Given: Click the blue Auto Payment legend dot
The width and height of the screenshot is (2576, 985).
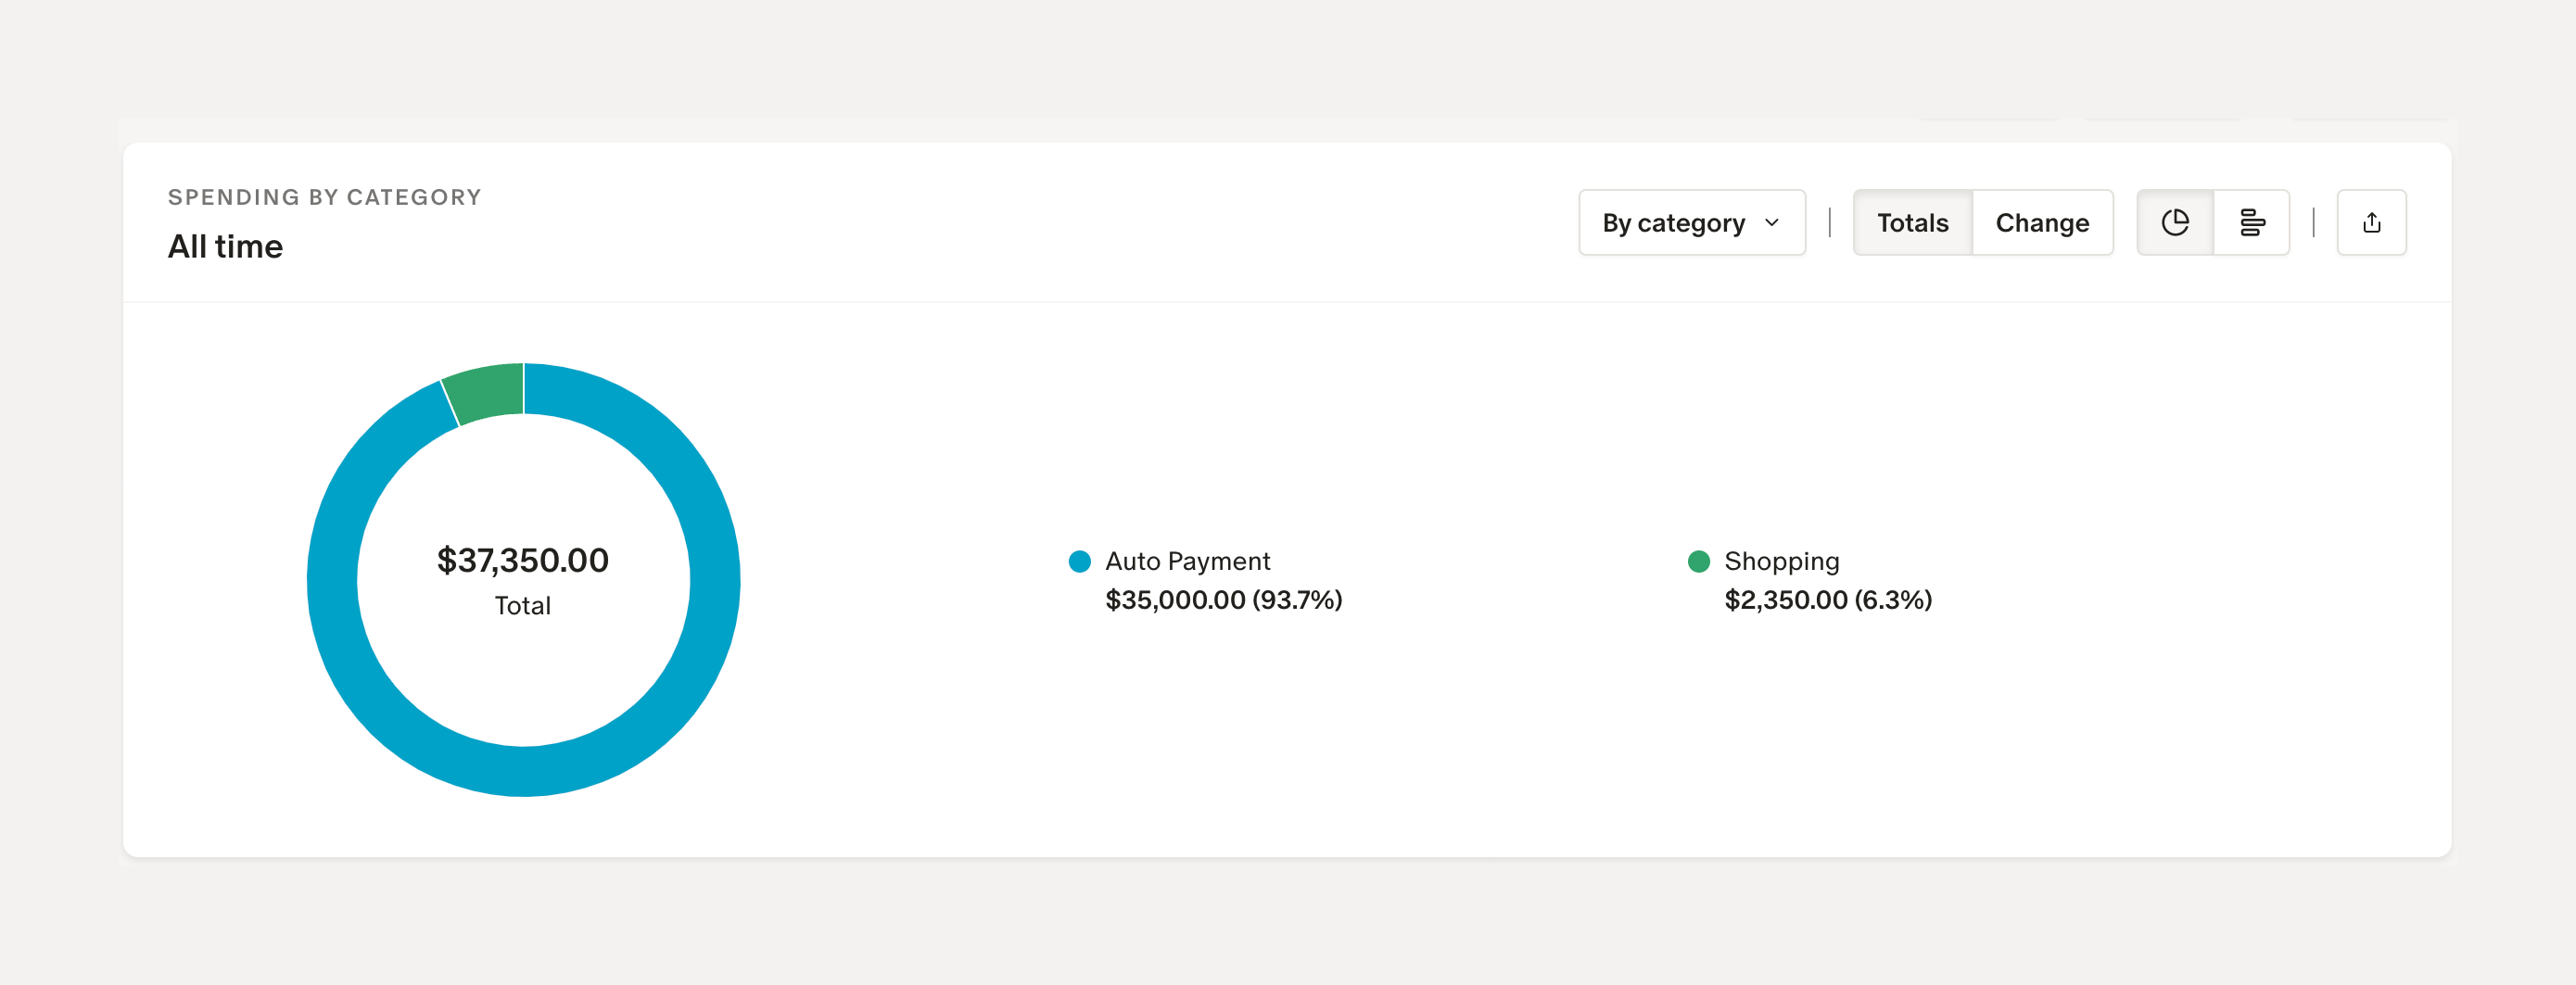Looking at the screenshot, I should coord(1079,561).
